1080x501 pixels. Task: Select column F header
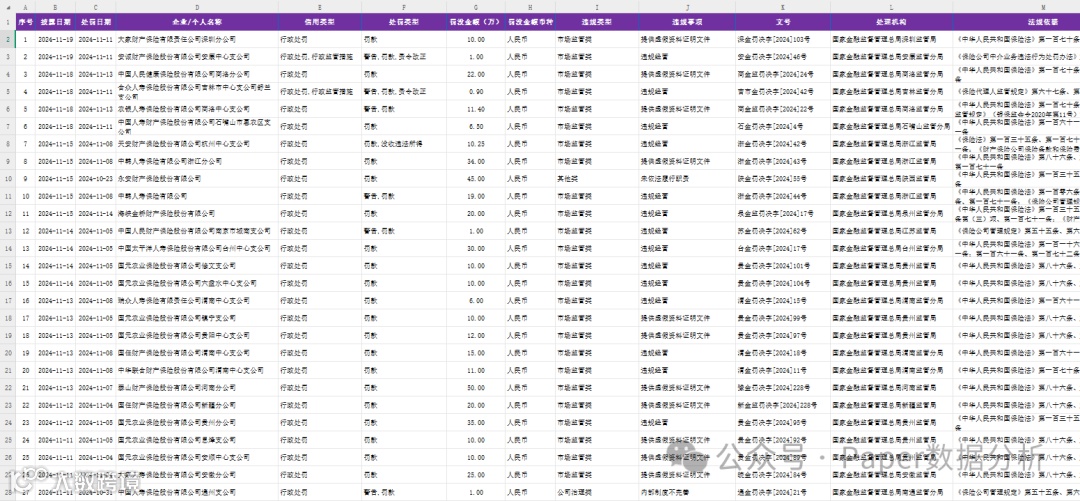point(404,7)
